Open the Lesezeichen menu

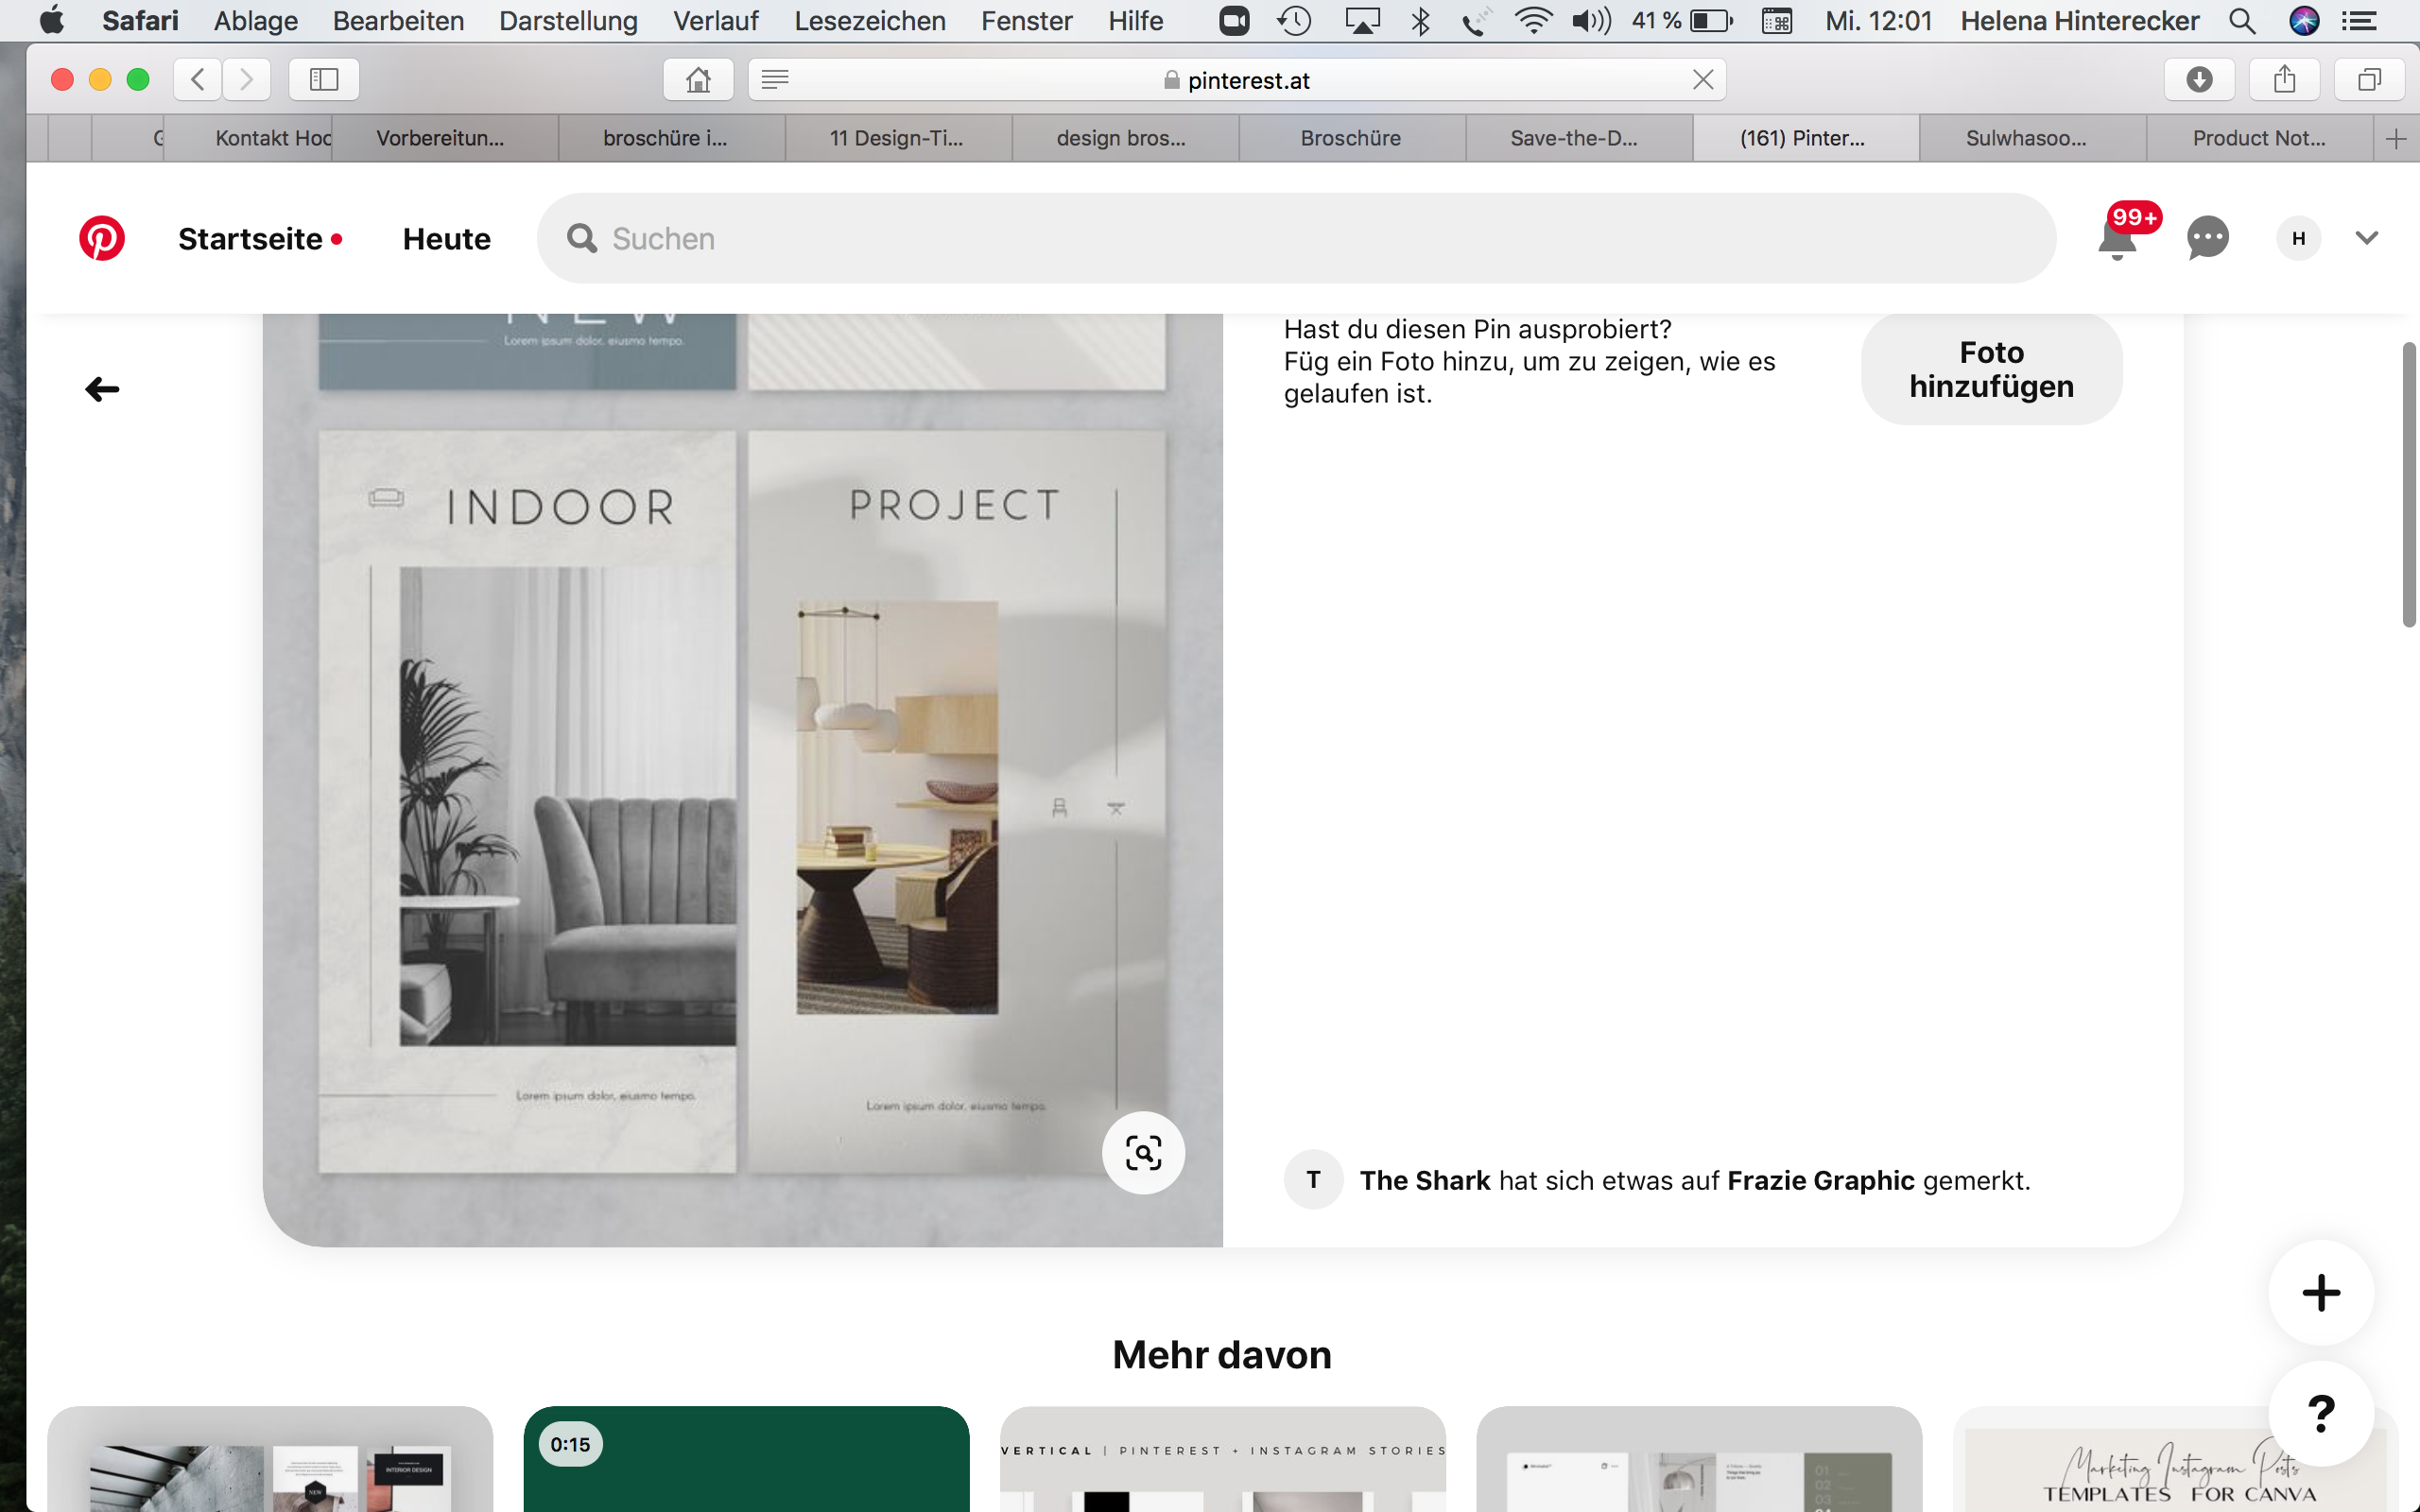point(869,21)
